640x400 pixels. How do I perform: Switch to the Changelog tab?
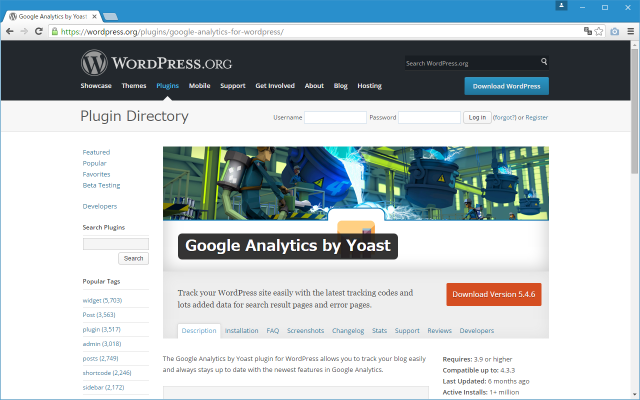point(348,331)
